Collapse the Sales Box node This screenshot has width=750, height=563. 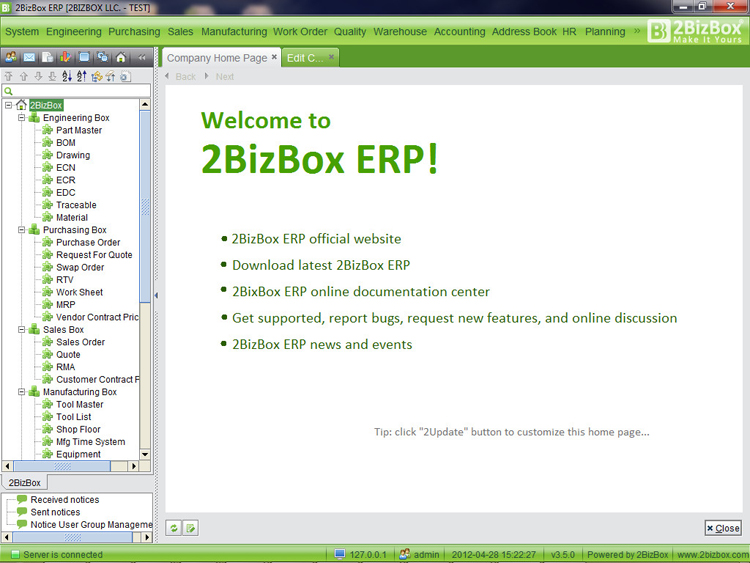click(x=22, y=330)
